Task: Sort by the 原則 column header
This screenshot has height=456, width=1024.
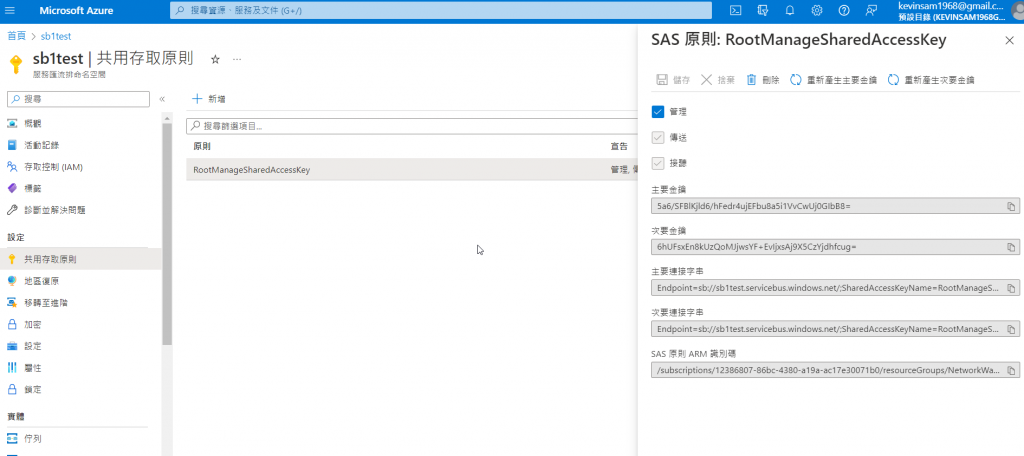Action: (202, 146)
